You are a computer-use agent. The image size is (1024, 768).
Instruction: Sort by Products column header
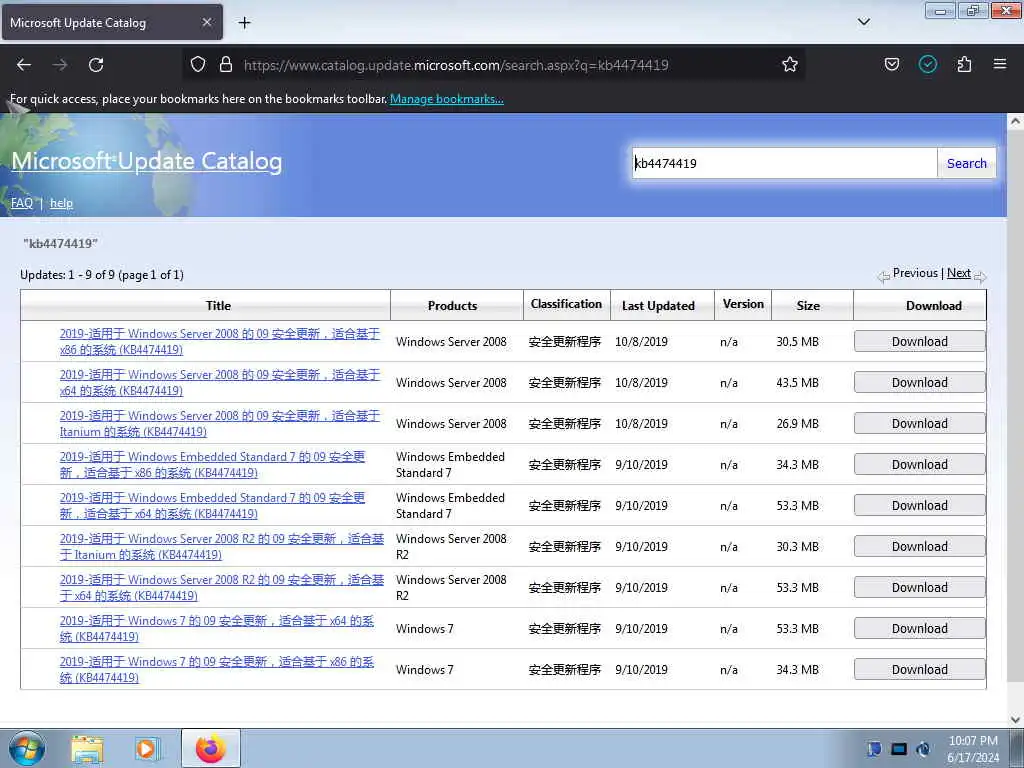tap(452, 306)
